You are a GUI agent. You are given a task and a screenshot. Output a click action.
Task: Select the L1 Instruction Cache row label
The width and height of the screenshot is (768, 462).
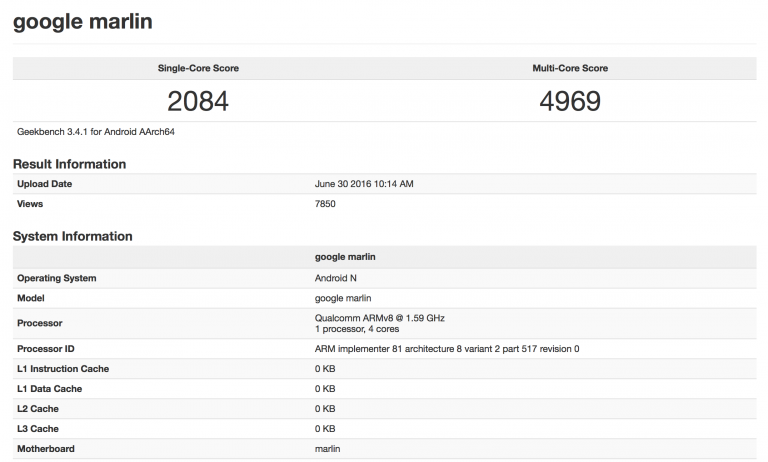coord(63,369)
